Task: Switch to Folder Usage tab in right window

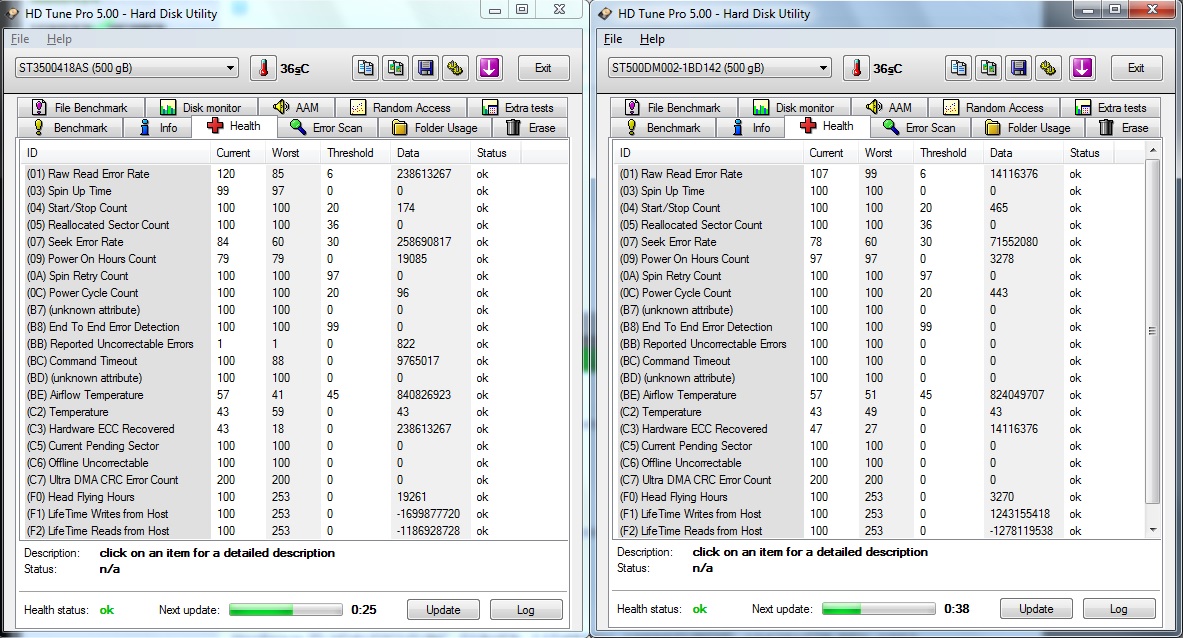Action: coord(1028,127)
